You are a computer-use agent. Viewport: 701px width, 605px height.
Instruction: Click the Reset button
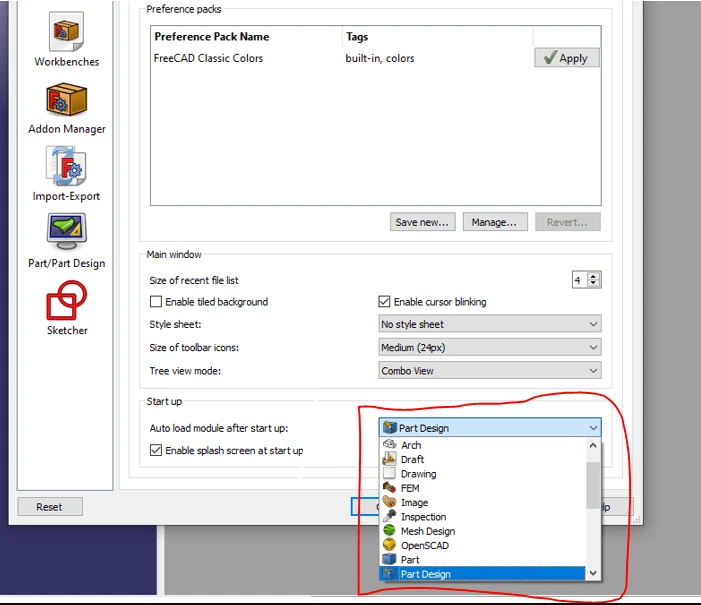(x=50, y=507)
